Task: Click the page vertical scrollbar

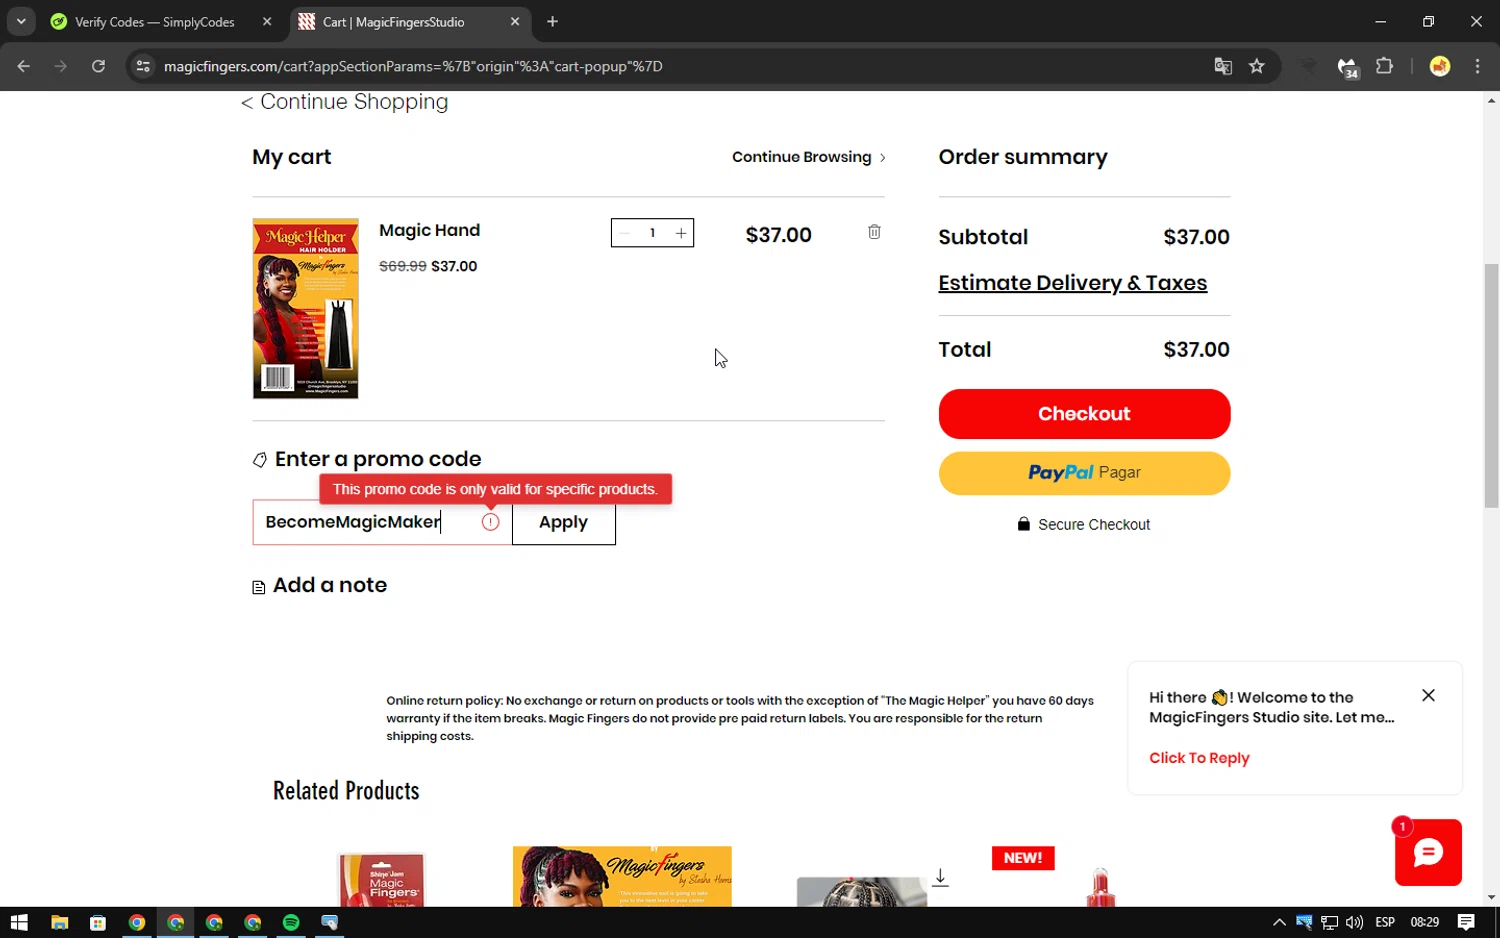Action: (1491, 385)
